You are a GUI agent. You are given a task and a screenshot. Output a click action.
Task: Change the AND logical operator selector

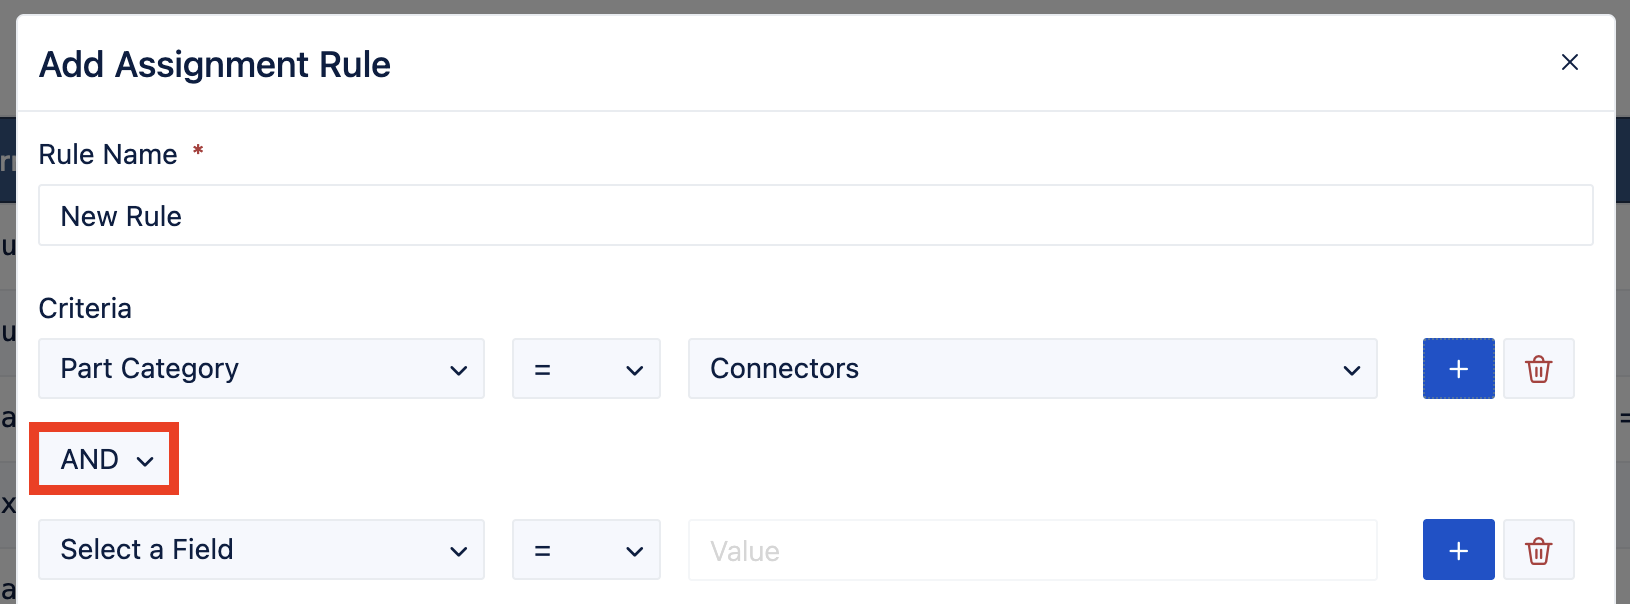pos(104,459)
